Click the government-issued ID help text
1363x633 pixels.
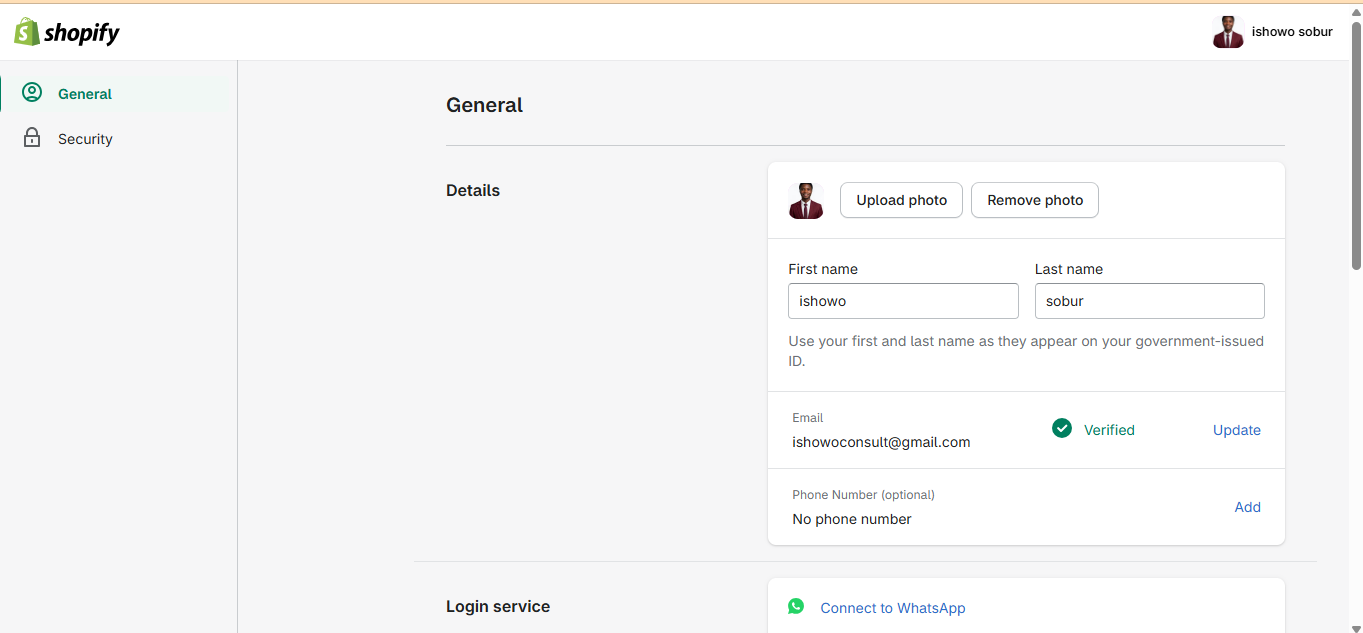click(1026, 351)
